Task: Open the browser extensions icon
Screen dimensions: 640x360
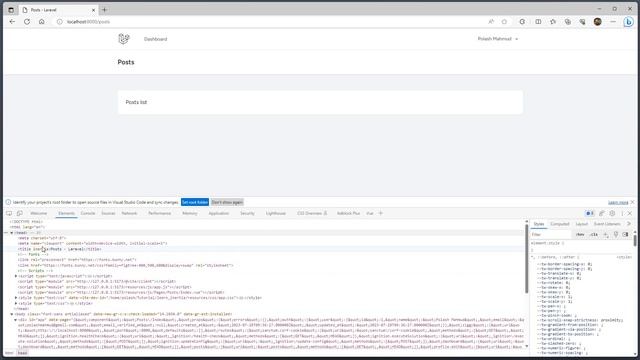Action: (522, 22)
